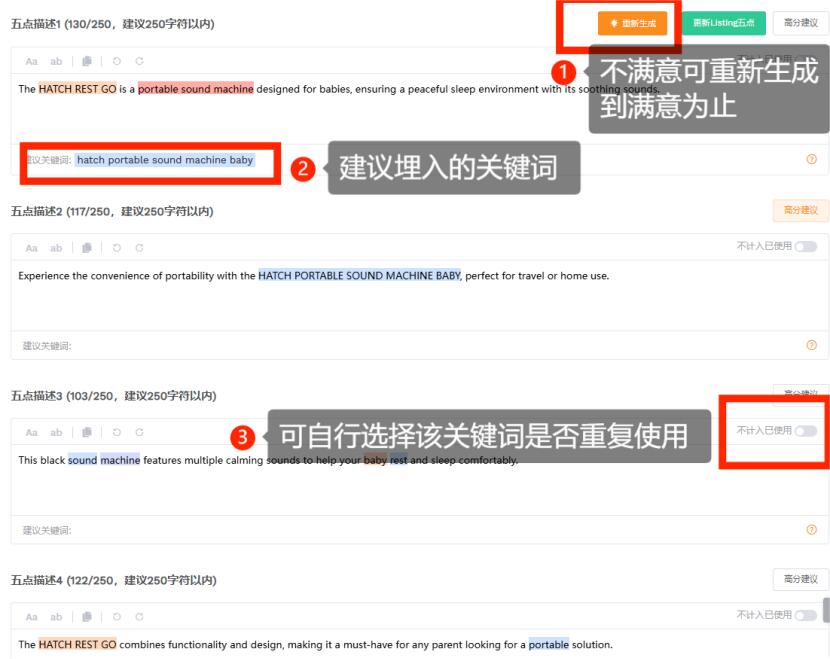Screen dimensions: 830x659
Task: Click the Aa case icon in 五点描述3 toolbar
Action: (31, 432)
